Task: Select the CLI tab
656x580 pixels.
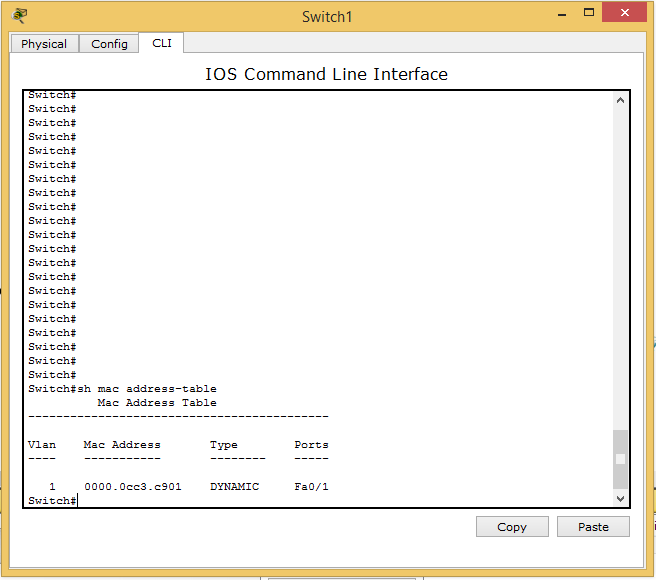Action: 162,43
